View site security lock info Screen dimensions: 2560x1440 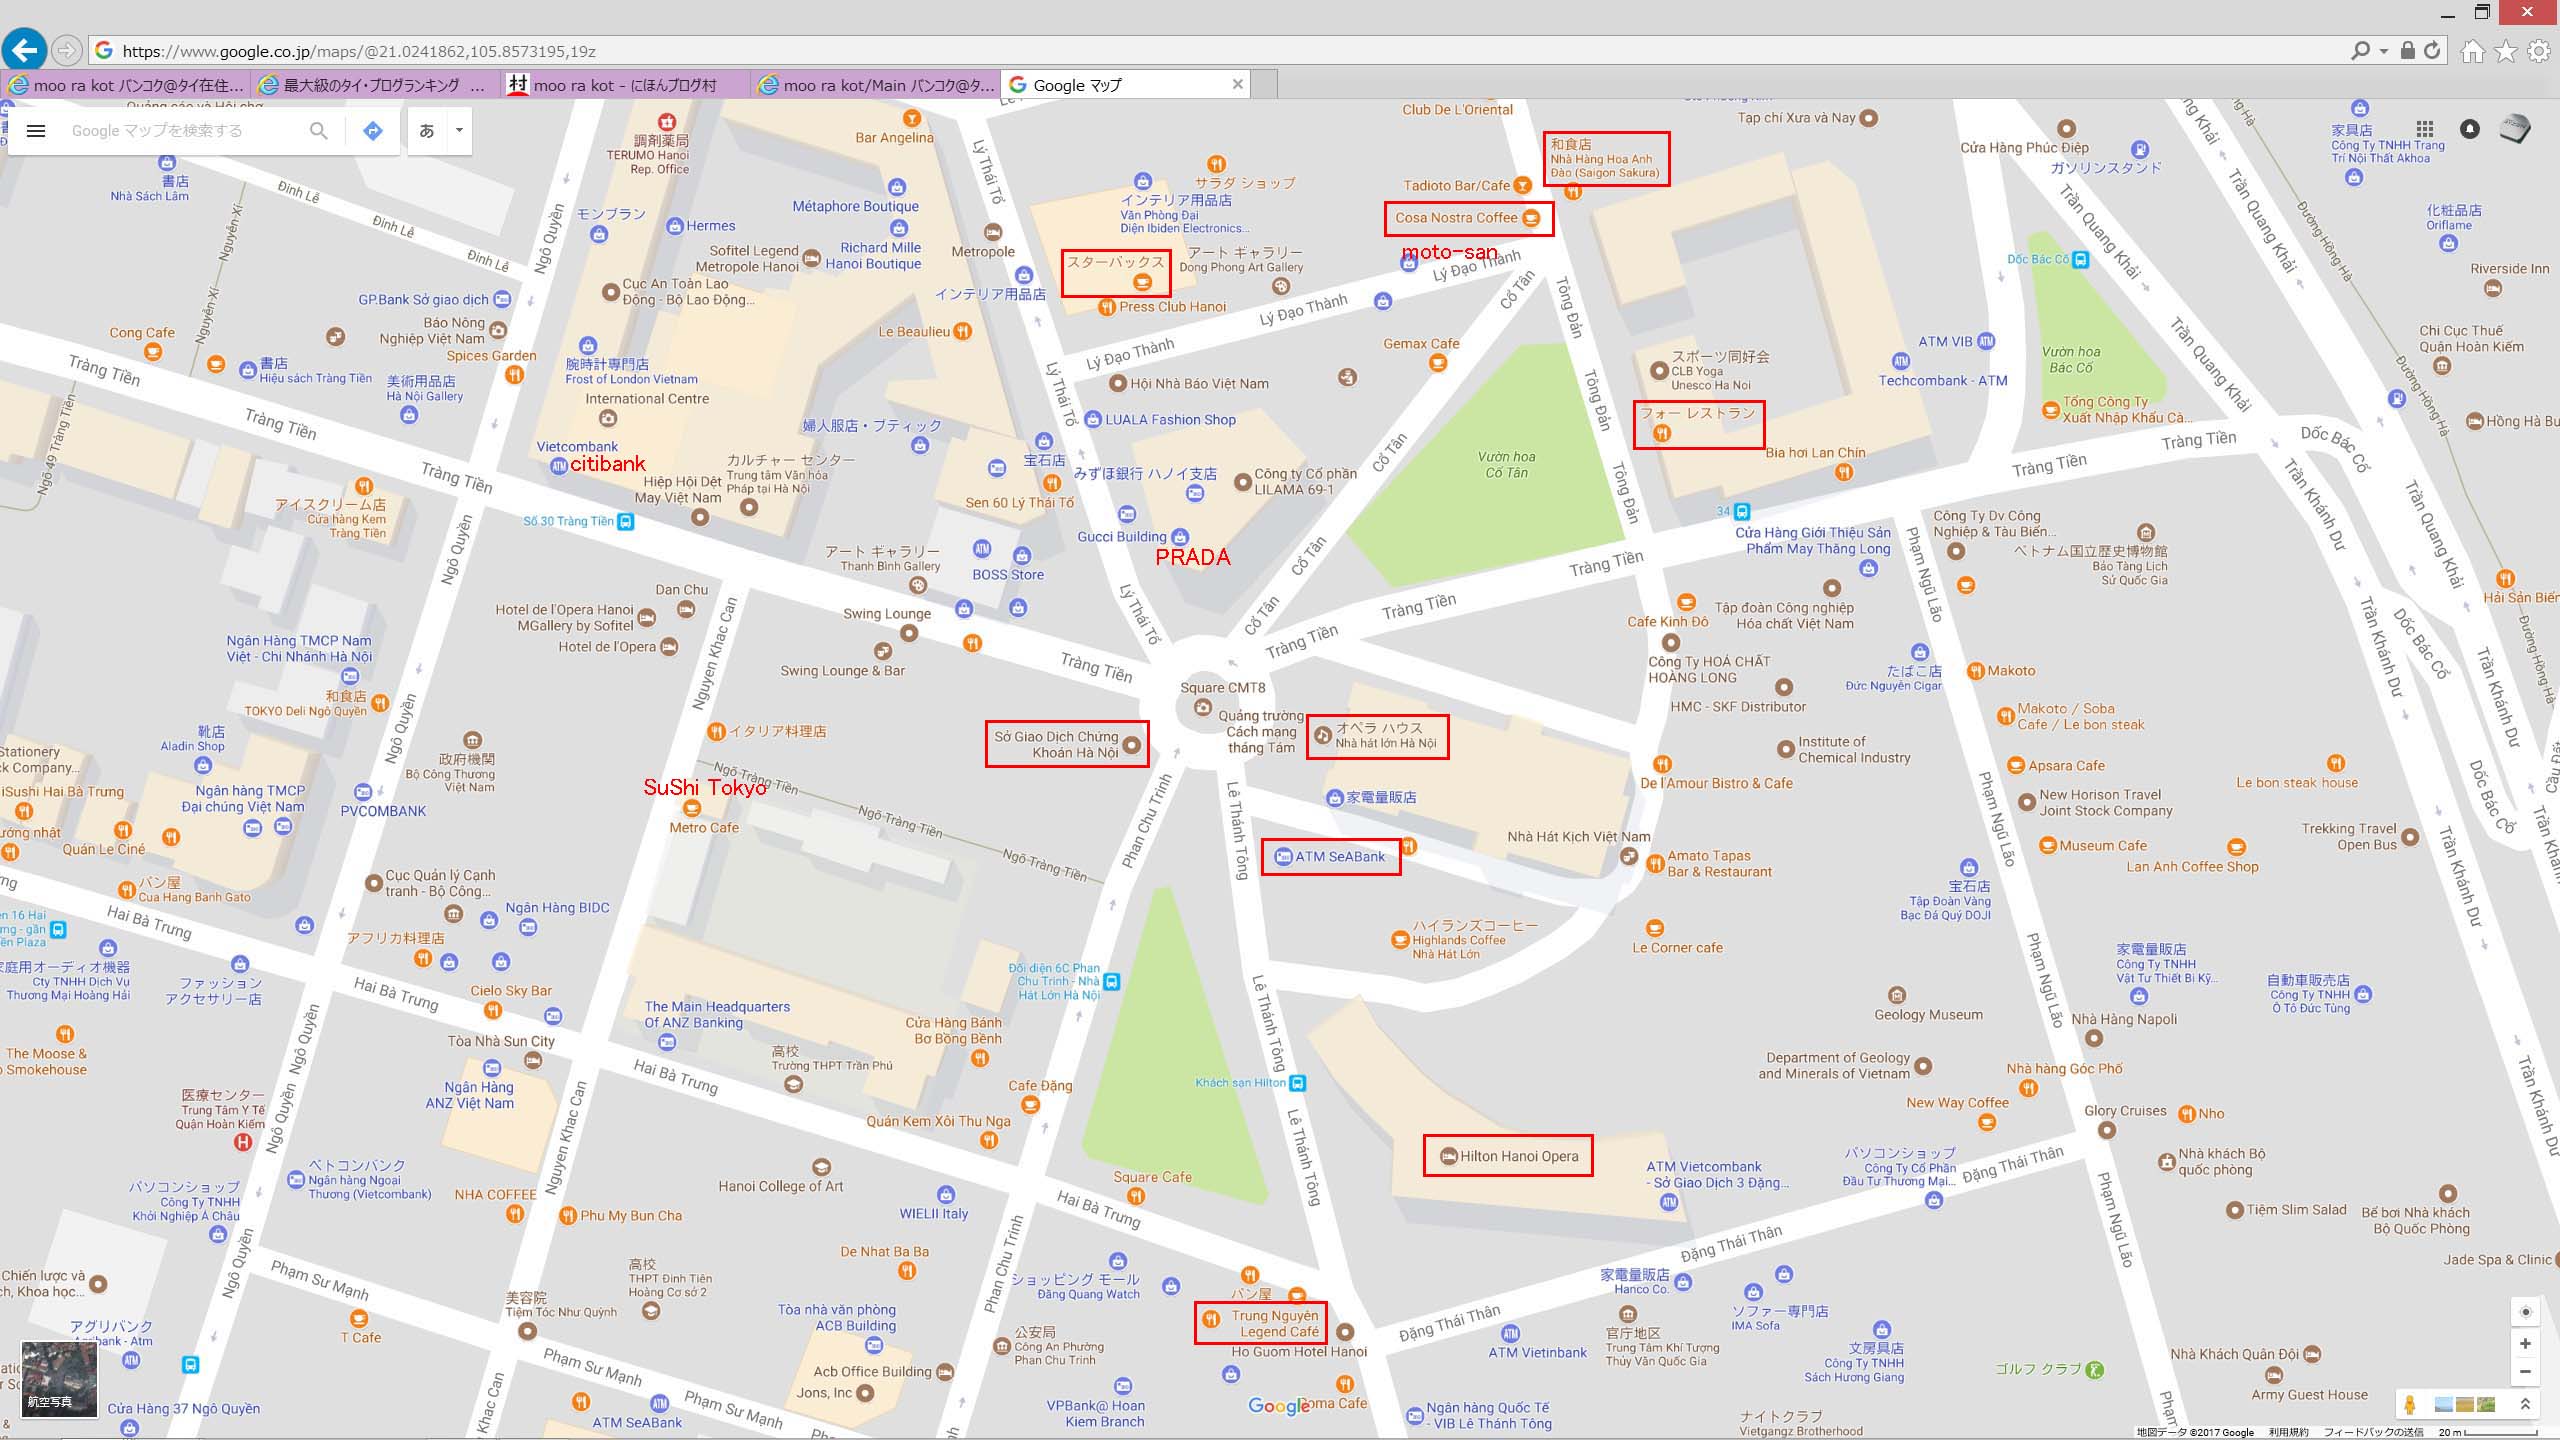(2408, 50)
